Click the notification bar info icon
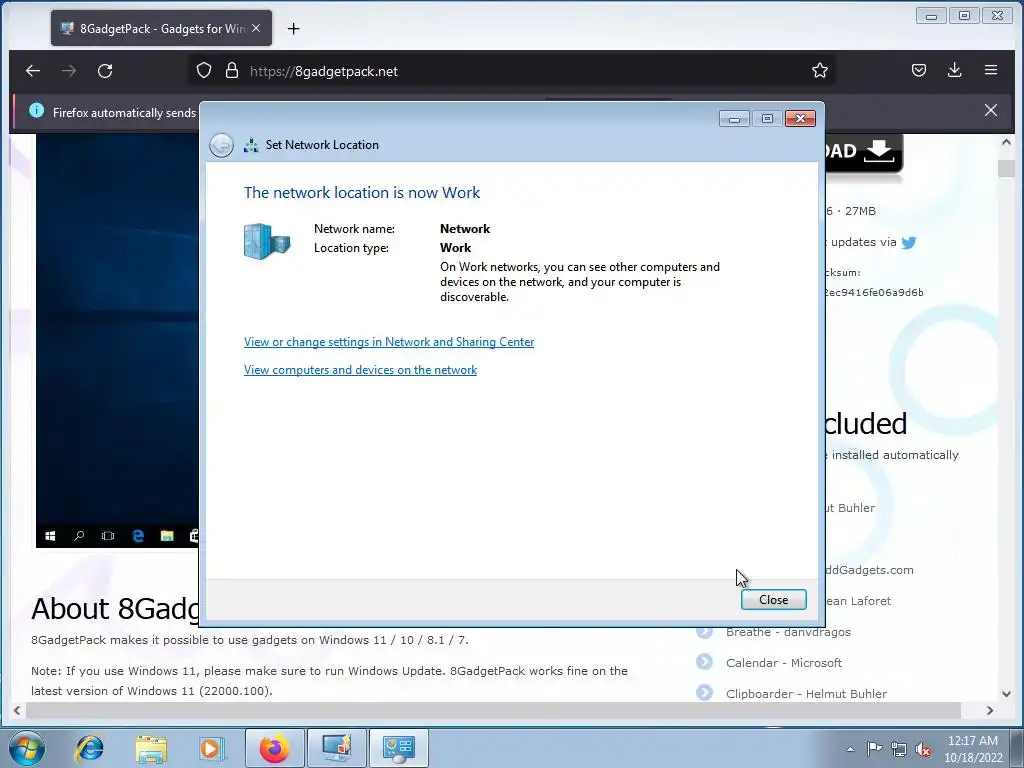The height and width of the screenshot is (768, 1024). (37, 111)
